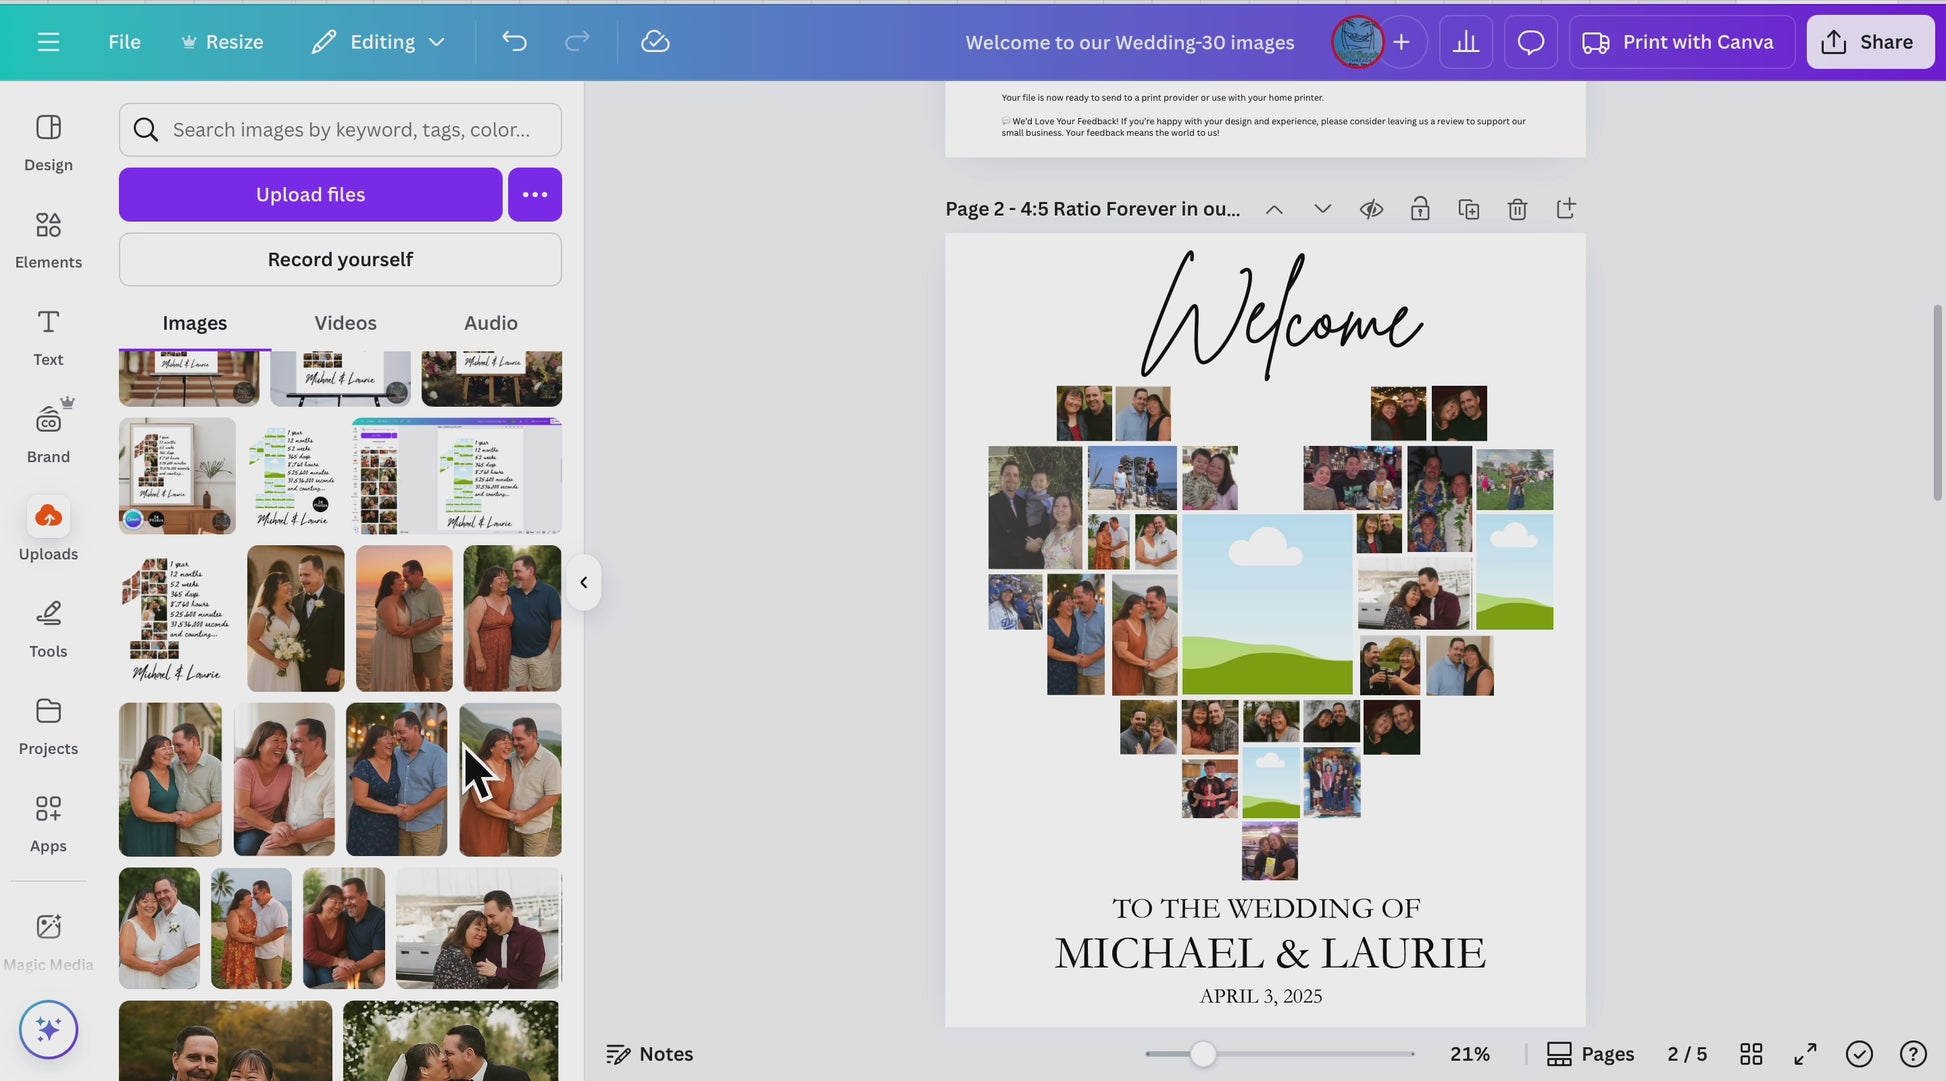Image resolution: width=1946 pixels, height=1081 pixels.
Task: Open the comments speech bubble icon
Action: click(x=1530, y=42)
